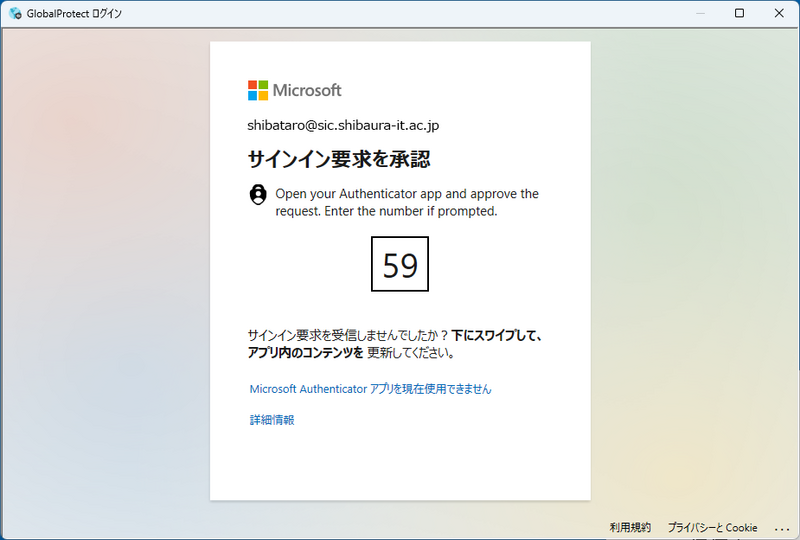Minimize the GlobalProtect login window
This screenshot has height=540, width=800.
(x=701, y=13)
